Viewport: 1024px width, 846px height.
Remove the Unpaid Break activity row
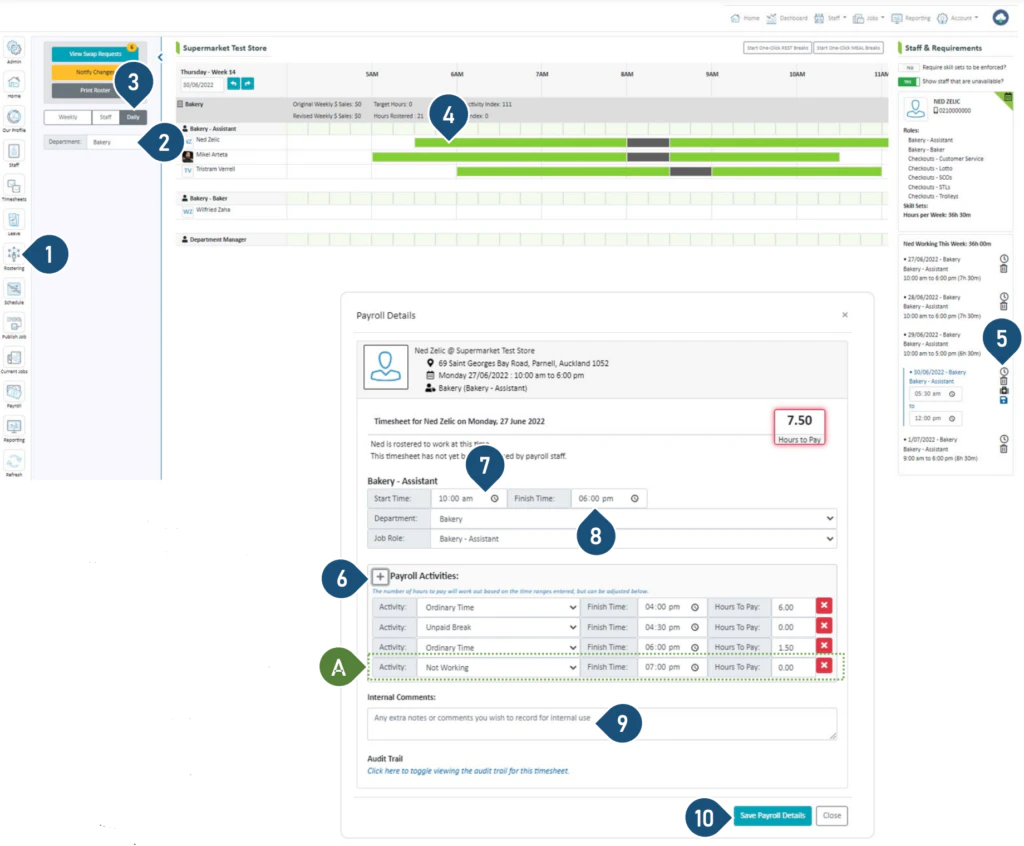(824, 626)
